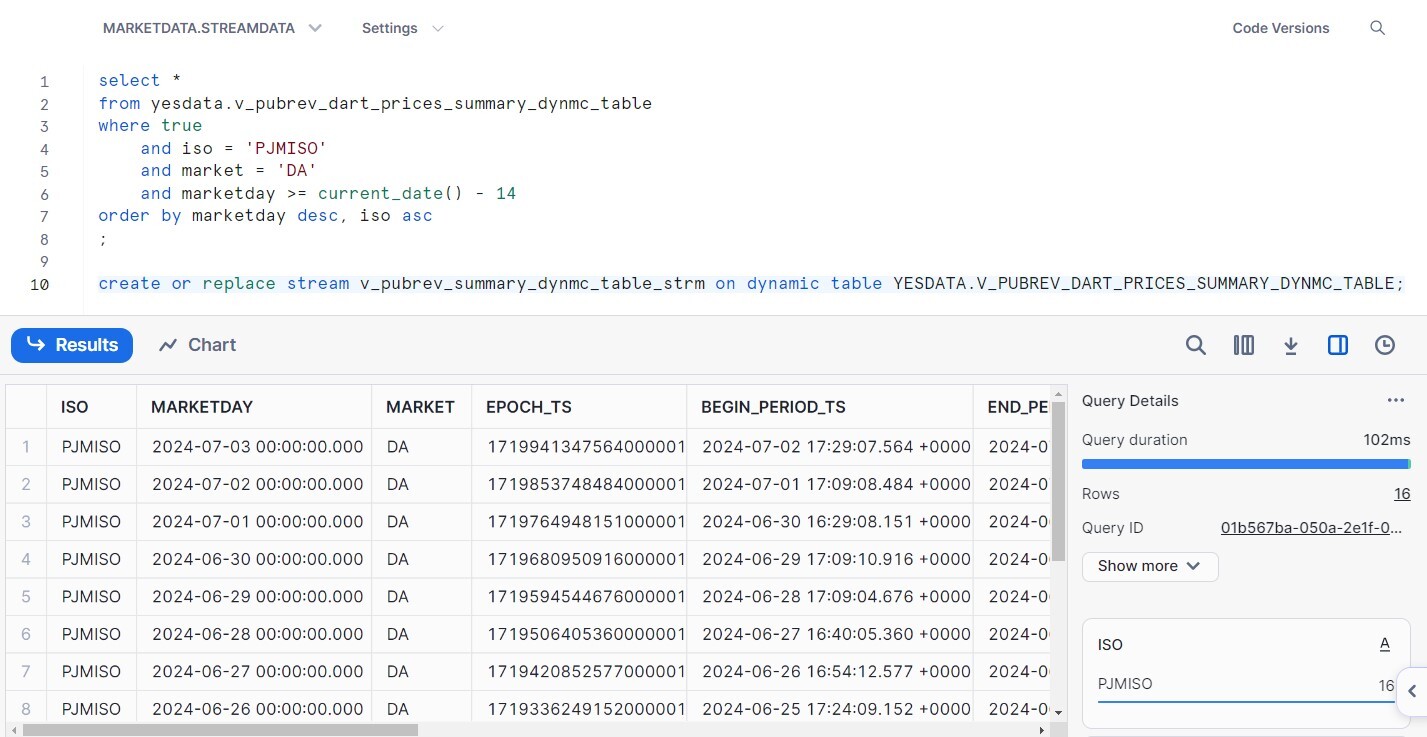Collapse the side panel with the chevron handle
This screenshot has height=737, width=1427.
[x=1412, y=691]
